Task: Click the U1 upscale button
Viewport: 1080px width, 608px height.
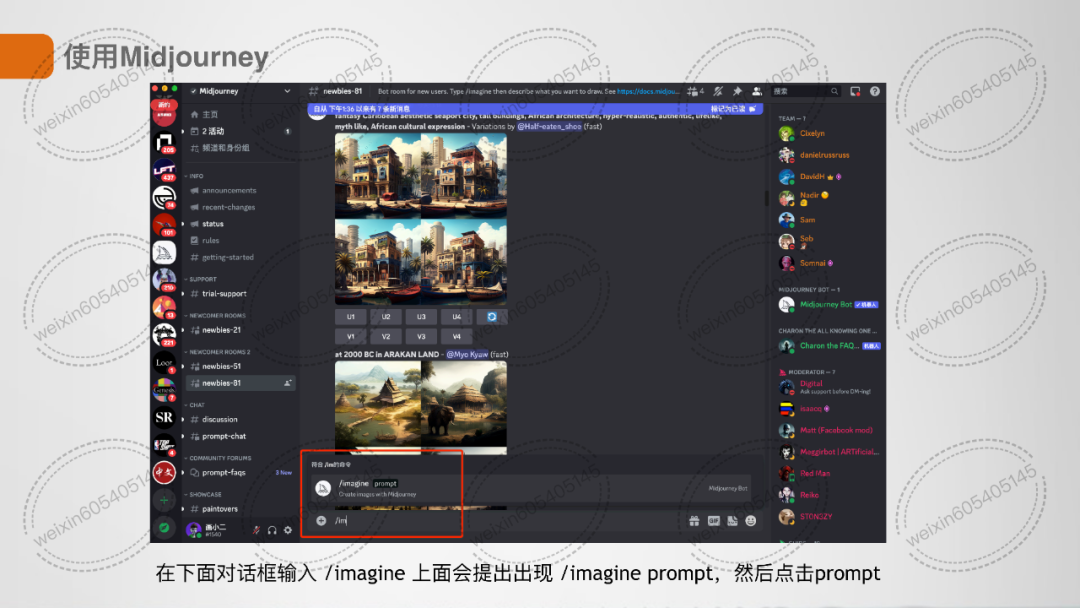Action: tap(351, 317)
